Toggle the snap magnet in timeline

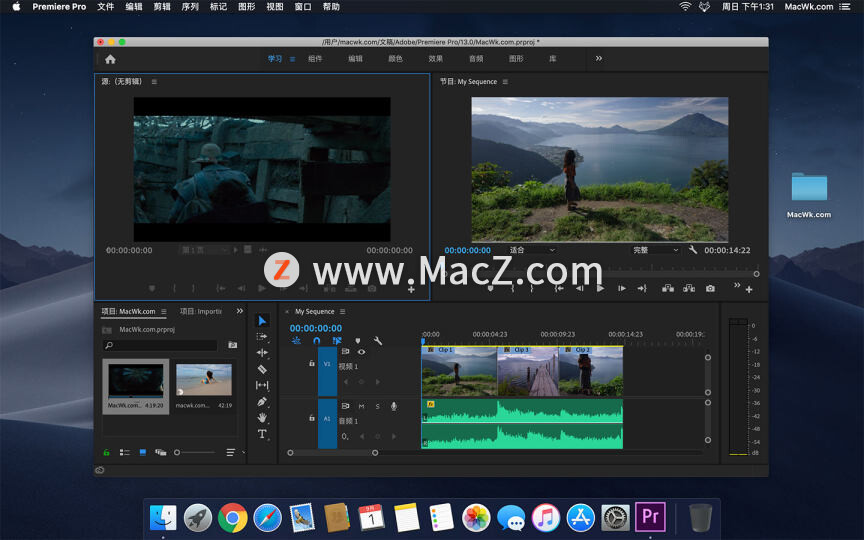coord(316,341)
